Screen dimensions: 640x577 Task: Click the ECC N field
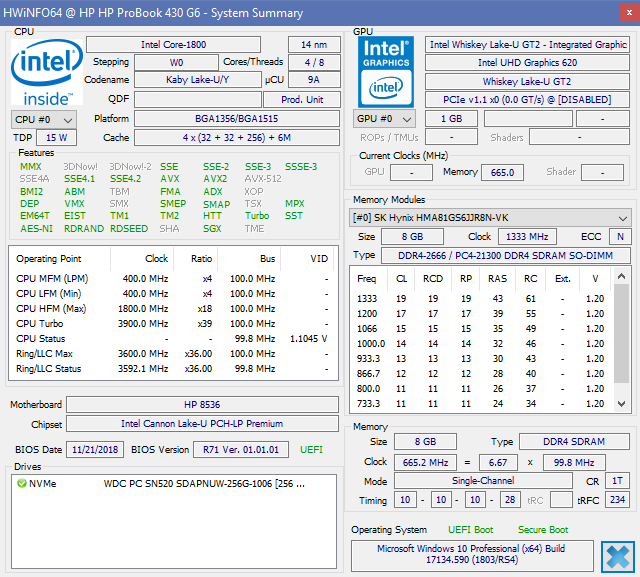(x=620, y=237)
